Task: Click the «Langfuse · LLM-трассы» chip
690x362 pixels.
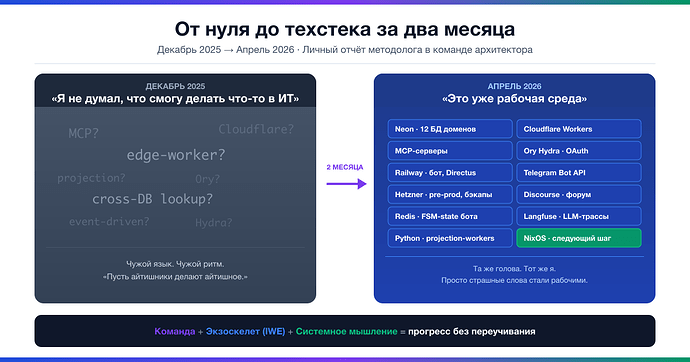Action: pyautogui.click(x=579, y=216)
